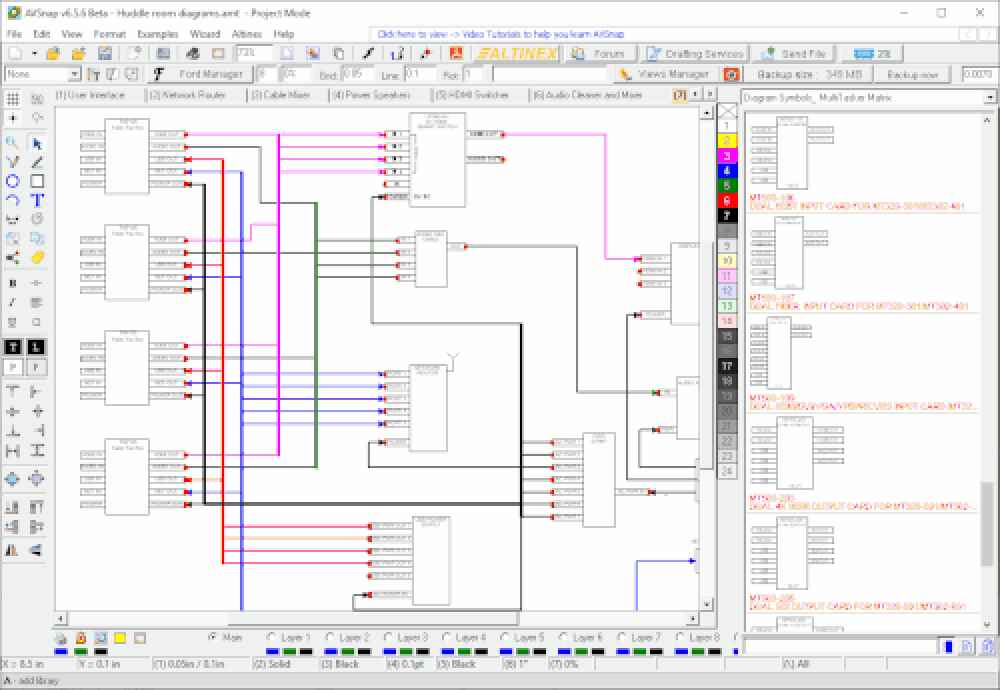Click the yellow square icon below the canvas

pos(120,638)
